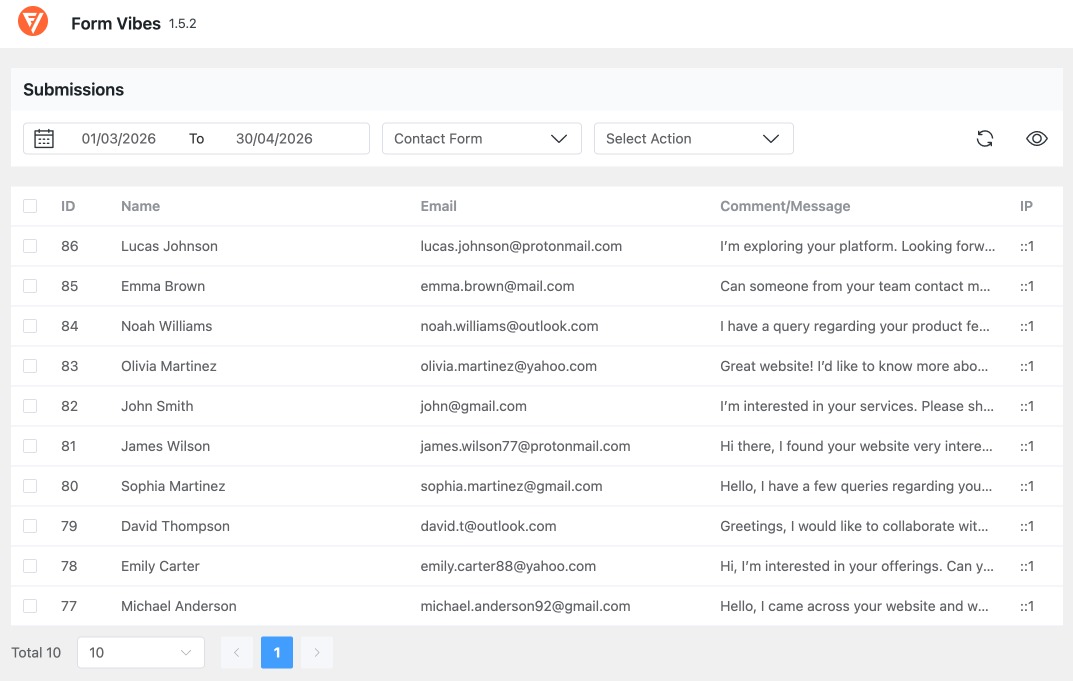
Task: Toggle the select-all submissions checkbox
Action: point(29,206)
